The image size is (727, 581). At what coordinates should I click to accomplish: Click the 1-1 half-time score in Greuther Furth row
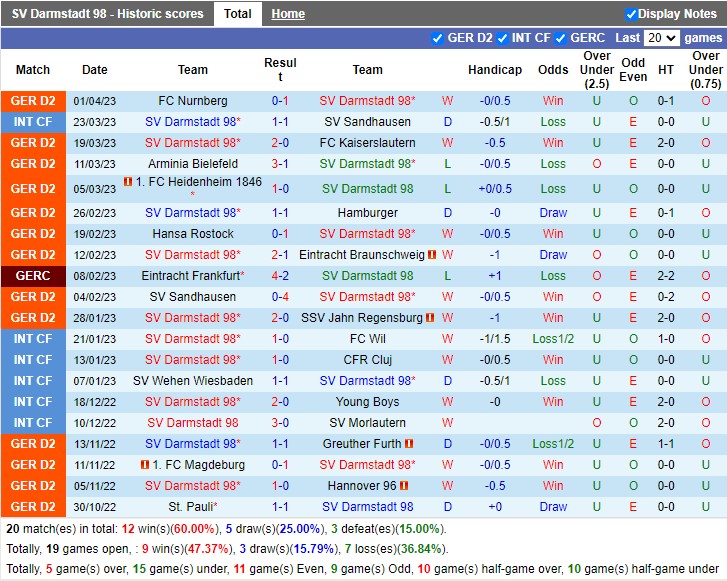(665, 444)
